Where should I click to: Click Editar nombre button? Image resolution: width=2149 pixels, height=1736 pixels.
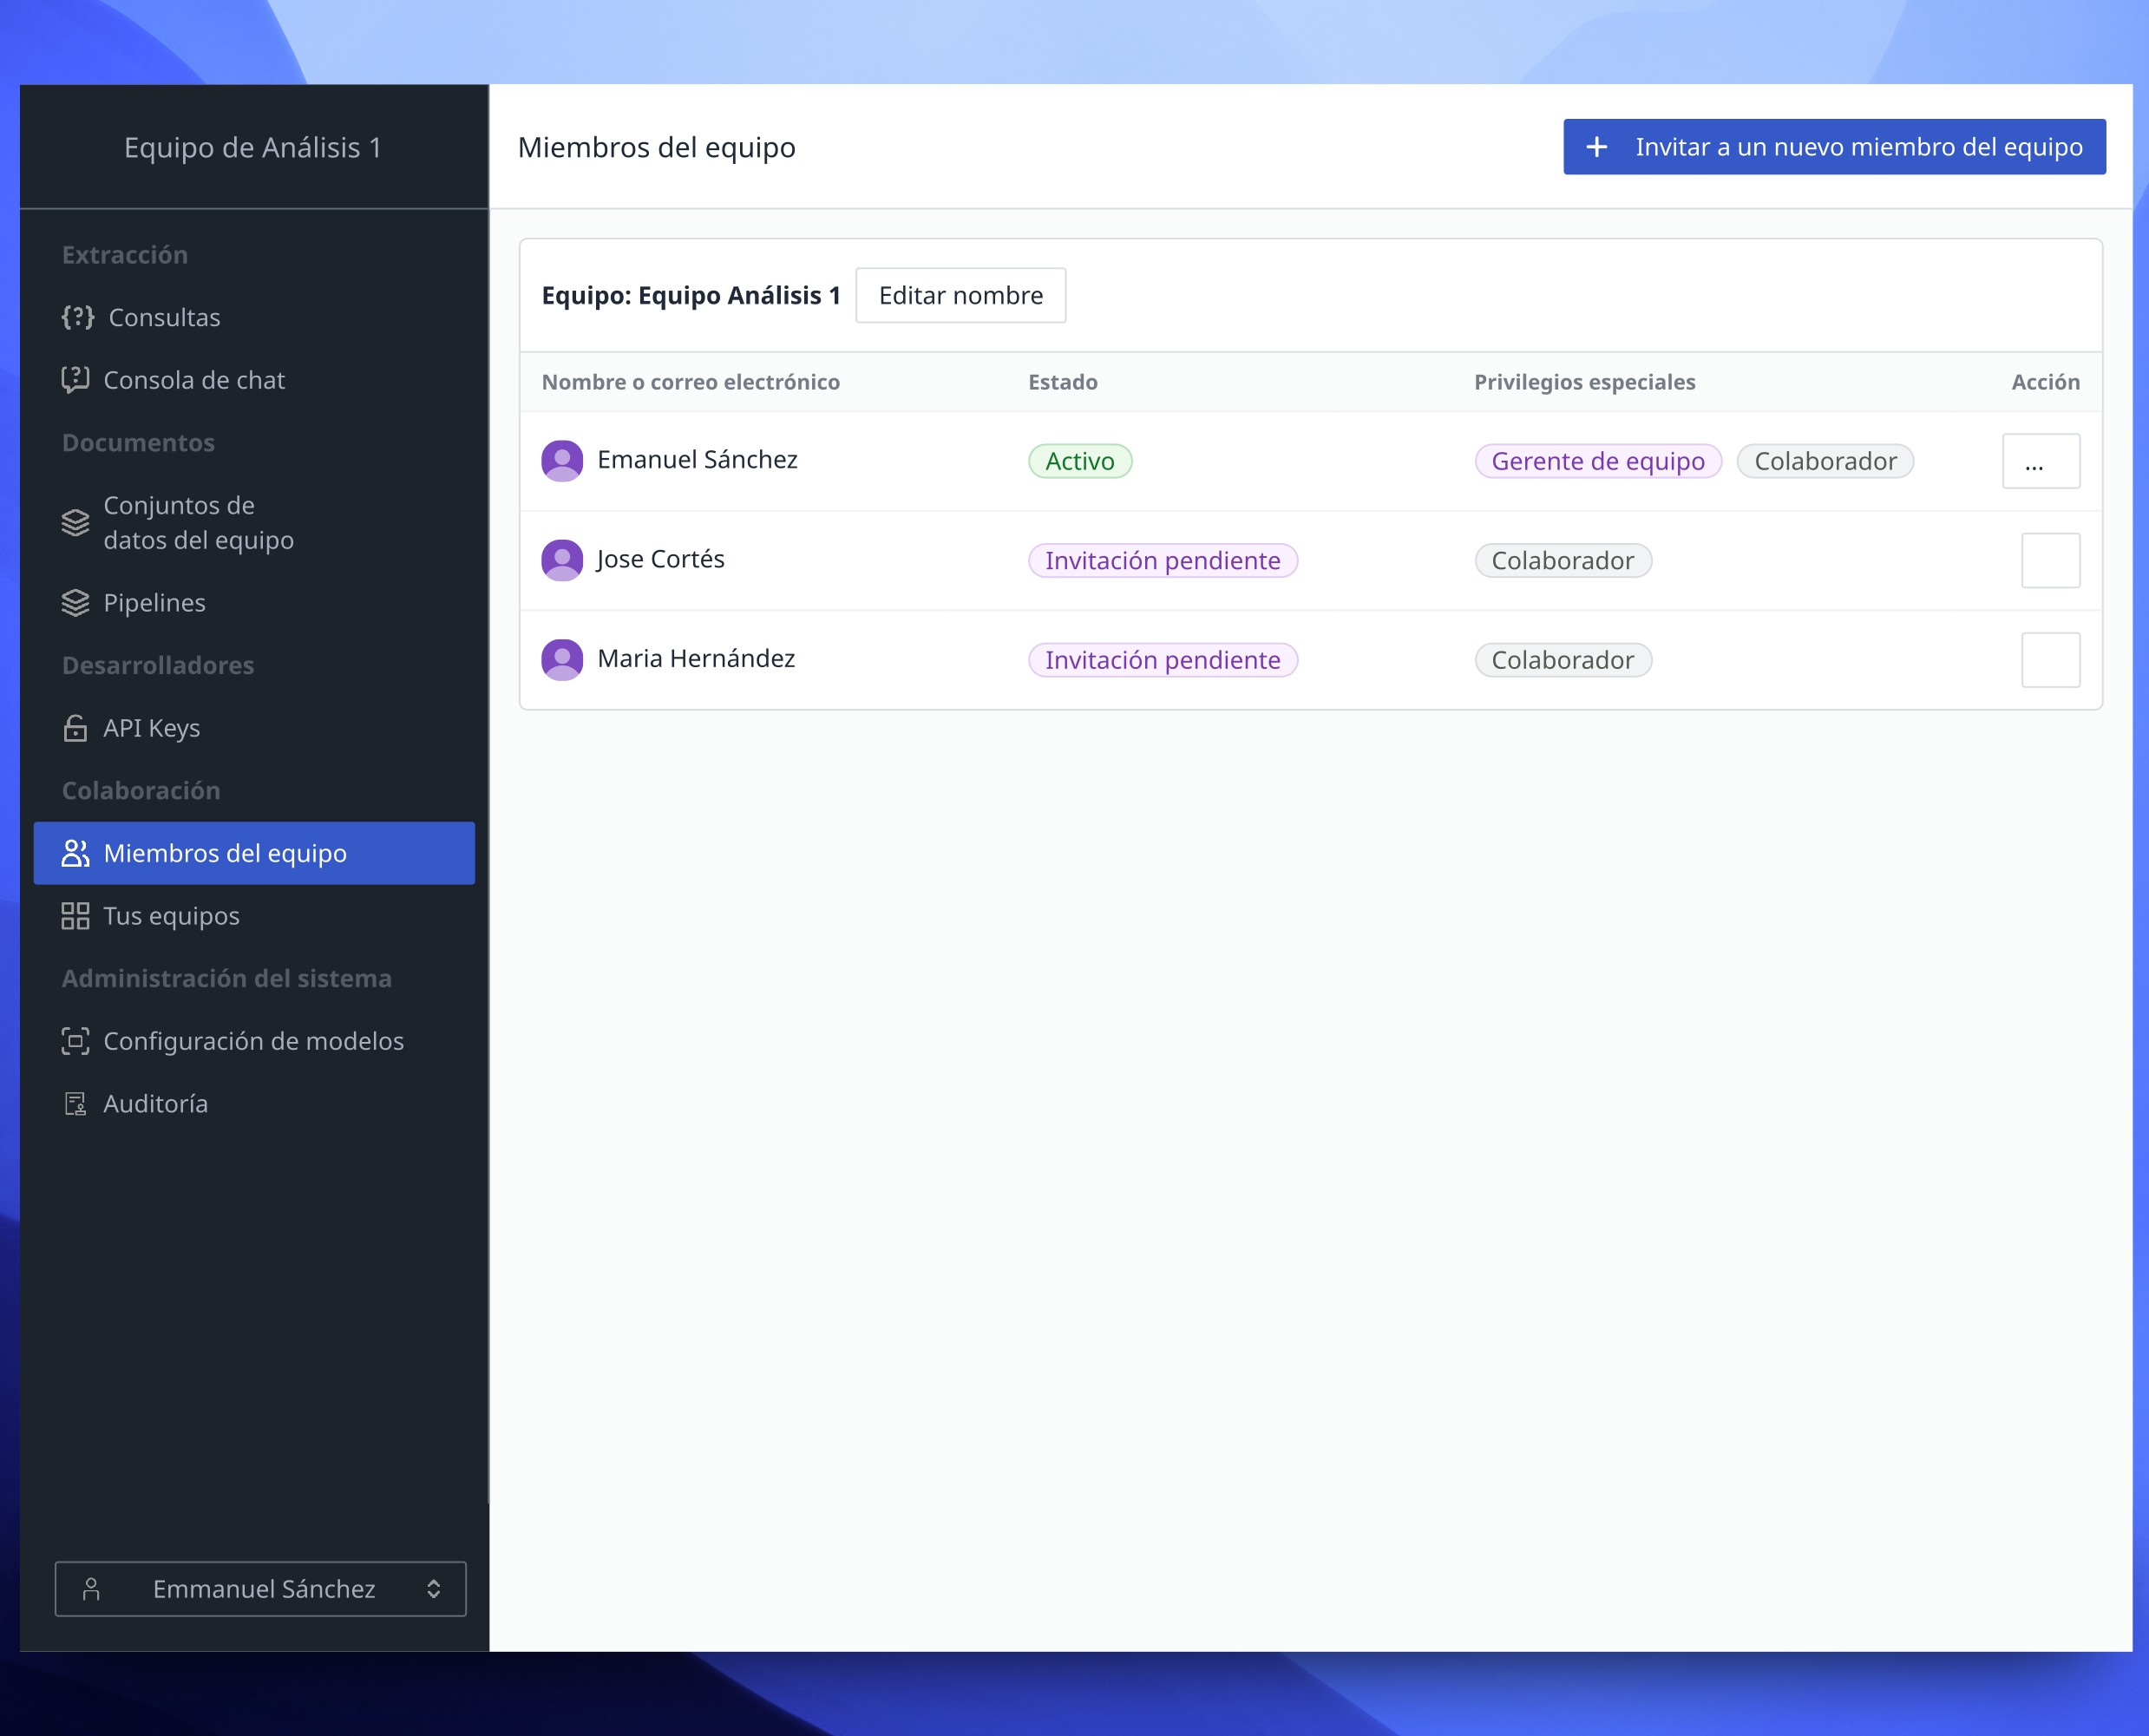961,295
